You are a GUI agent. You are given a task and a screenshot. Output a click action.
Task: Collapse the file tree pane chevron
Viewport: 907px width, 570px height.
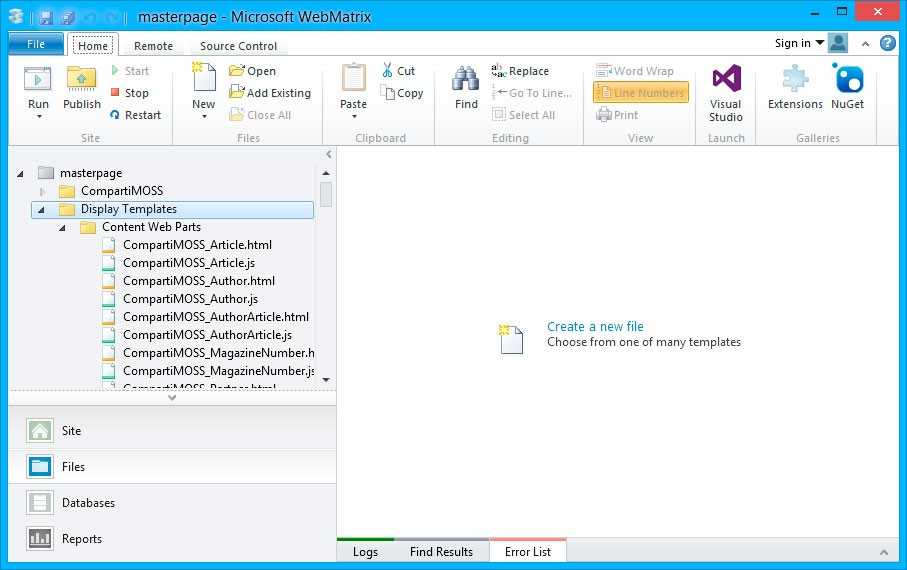coord(329,154)
